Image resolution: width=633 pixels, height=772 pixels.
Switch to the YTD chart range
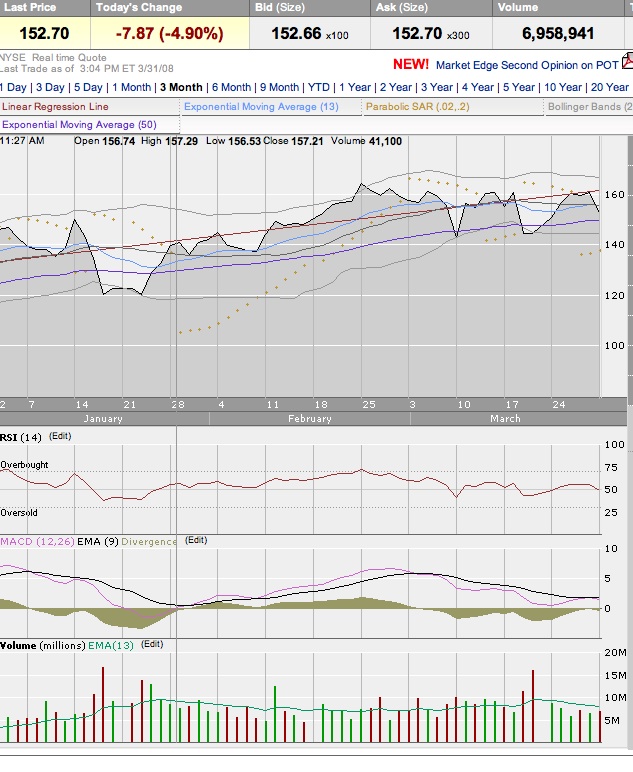point(319,87)
